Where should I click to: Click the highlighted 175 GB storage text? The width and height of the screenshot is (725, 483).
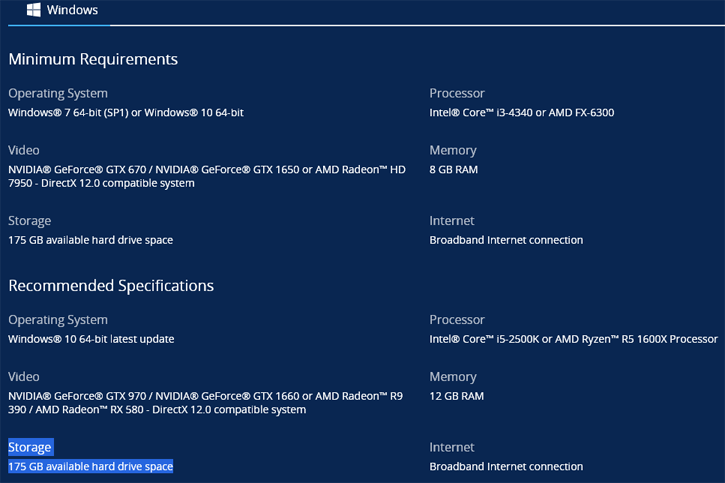click(90, 466)
